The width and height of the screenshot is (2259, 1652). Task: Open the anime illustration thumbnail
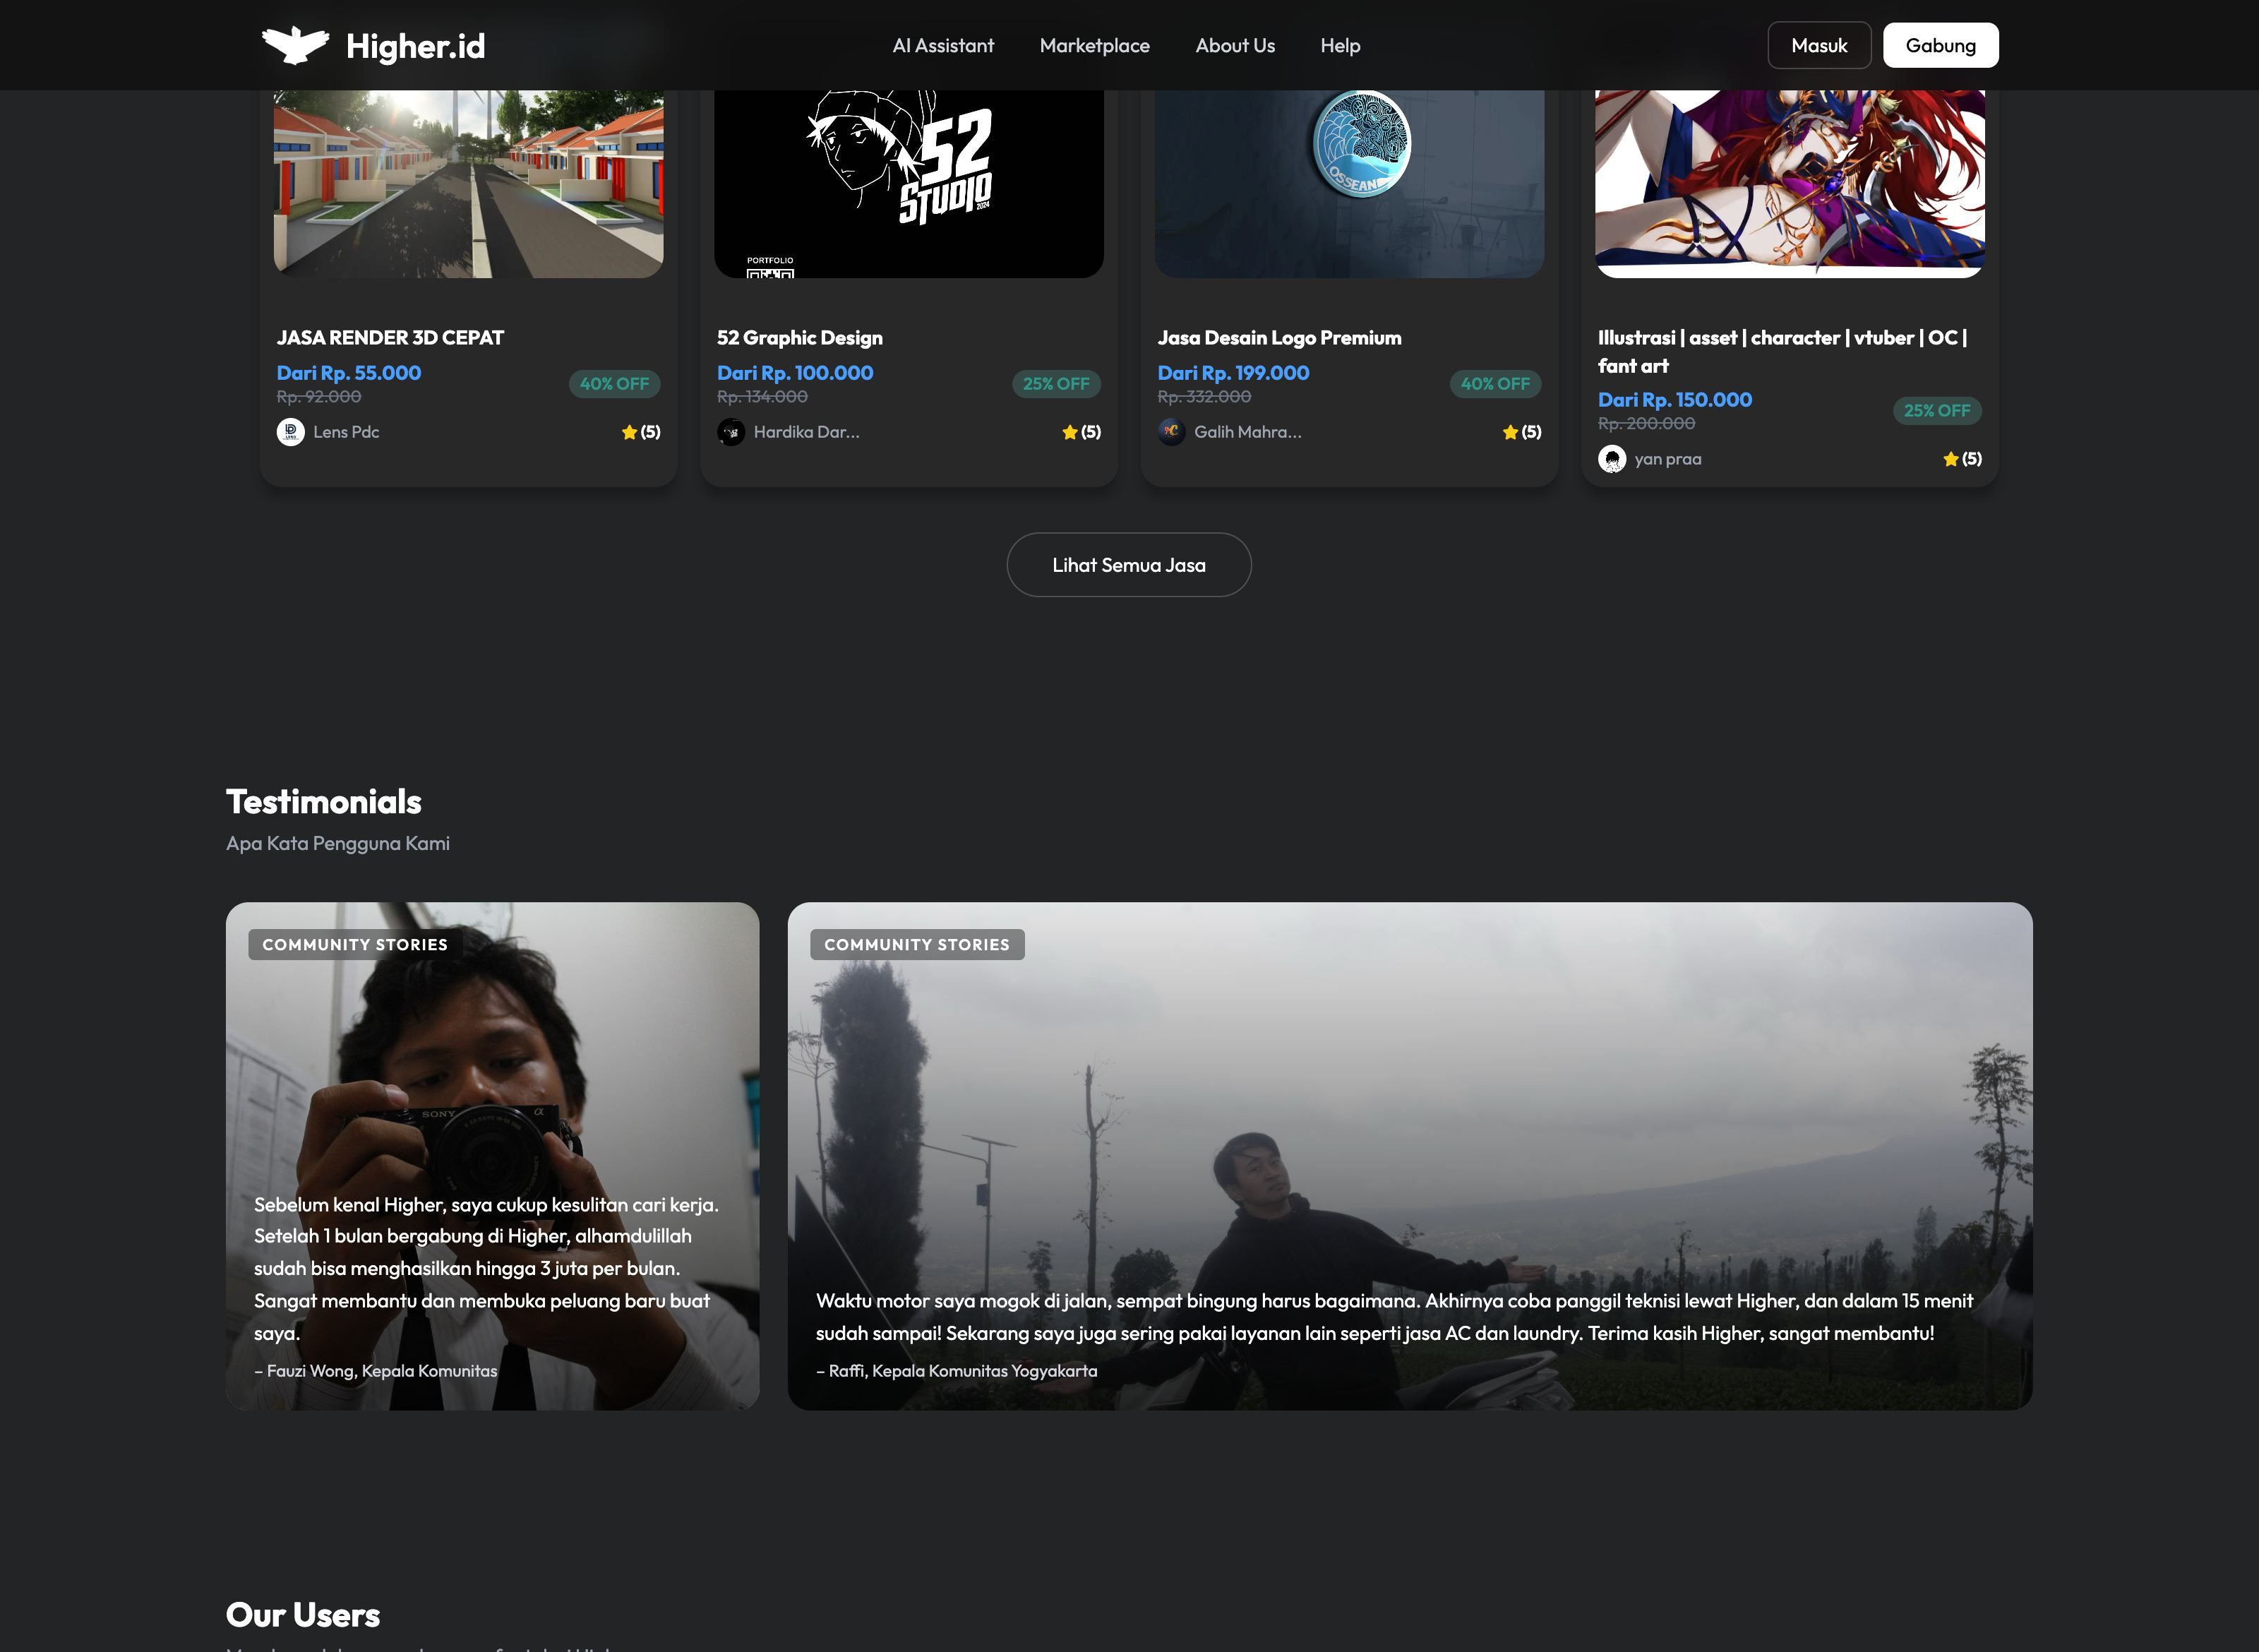pos(1789,184)
